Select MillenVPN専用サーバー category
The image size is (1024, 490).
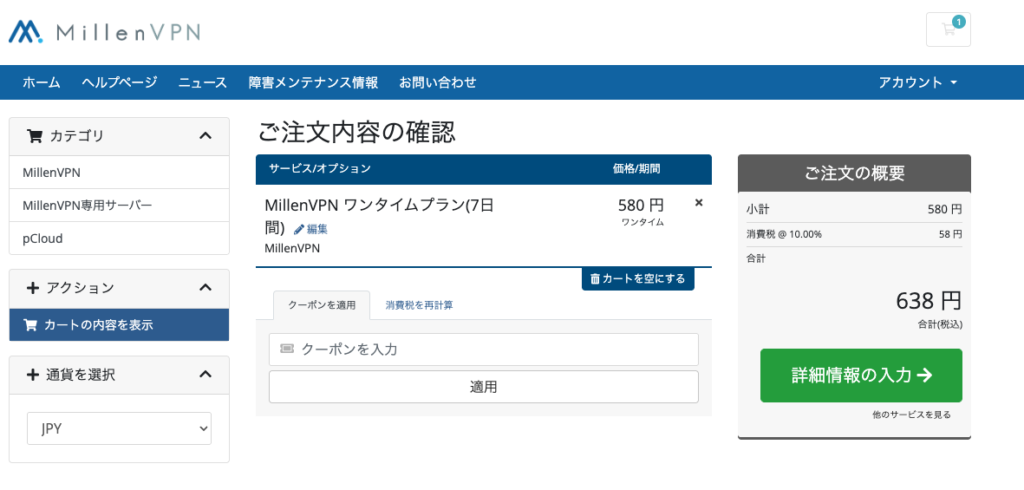pos(88,205)
